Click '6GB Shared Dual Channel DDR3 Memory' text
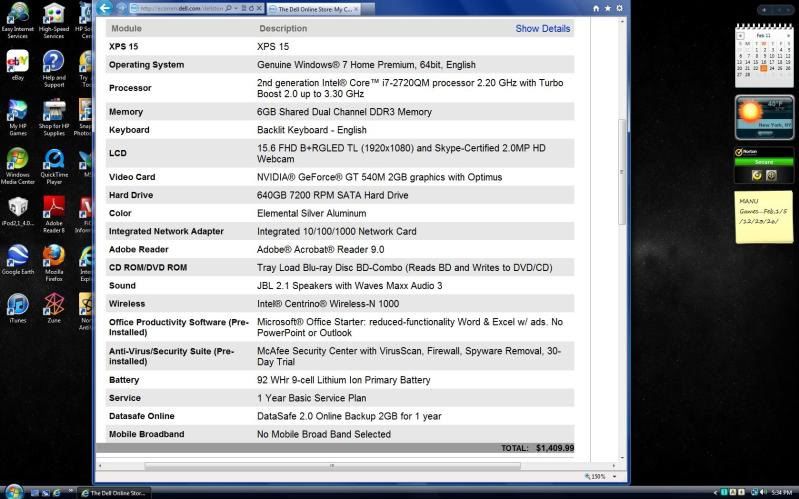Viewport: 799px width, 499px height. point(344,112)
